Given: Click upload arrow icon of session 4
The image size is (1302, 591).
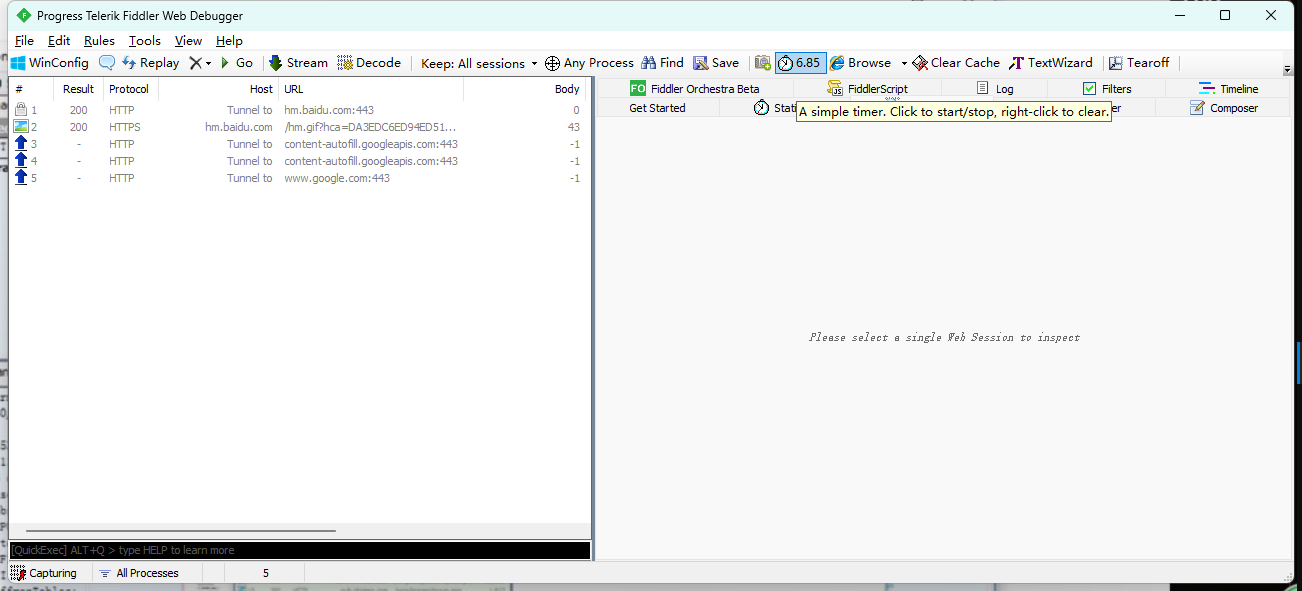Looking at the screenshot, I should (x=21, y=161).
